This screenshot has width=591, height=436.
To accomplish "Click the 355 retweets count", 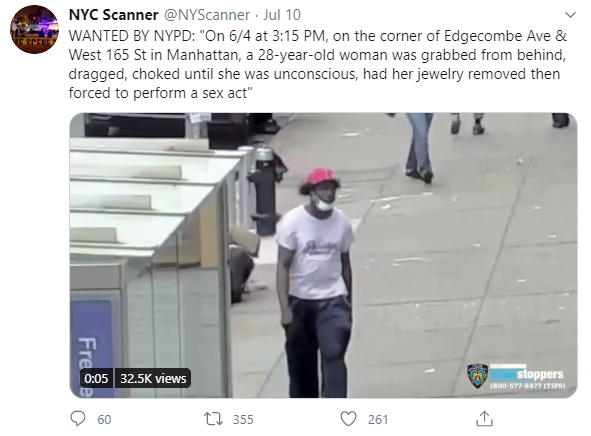I will (x=243, y=419).
